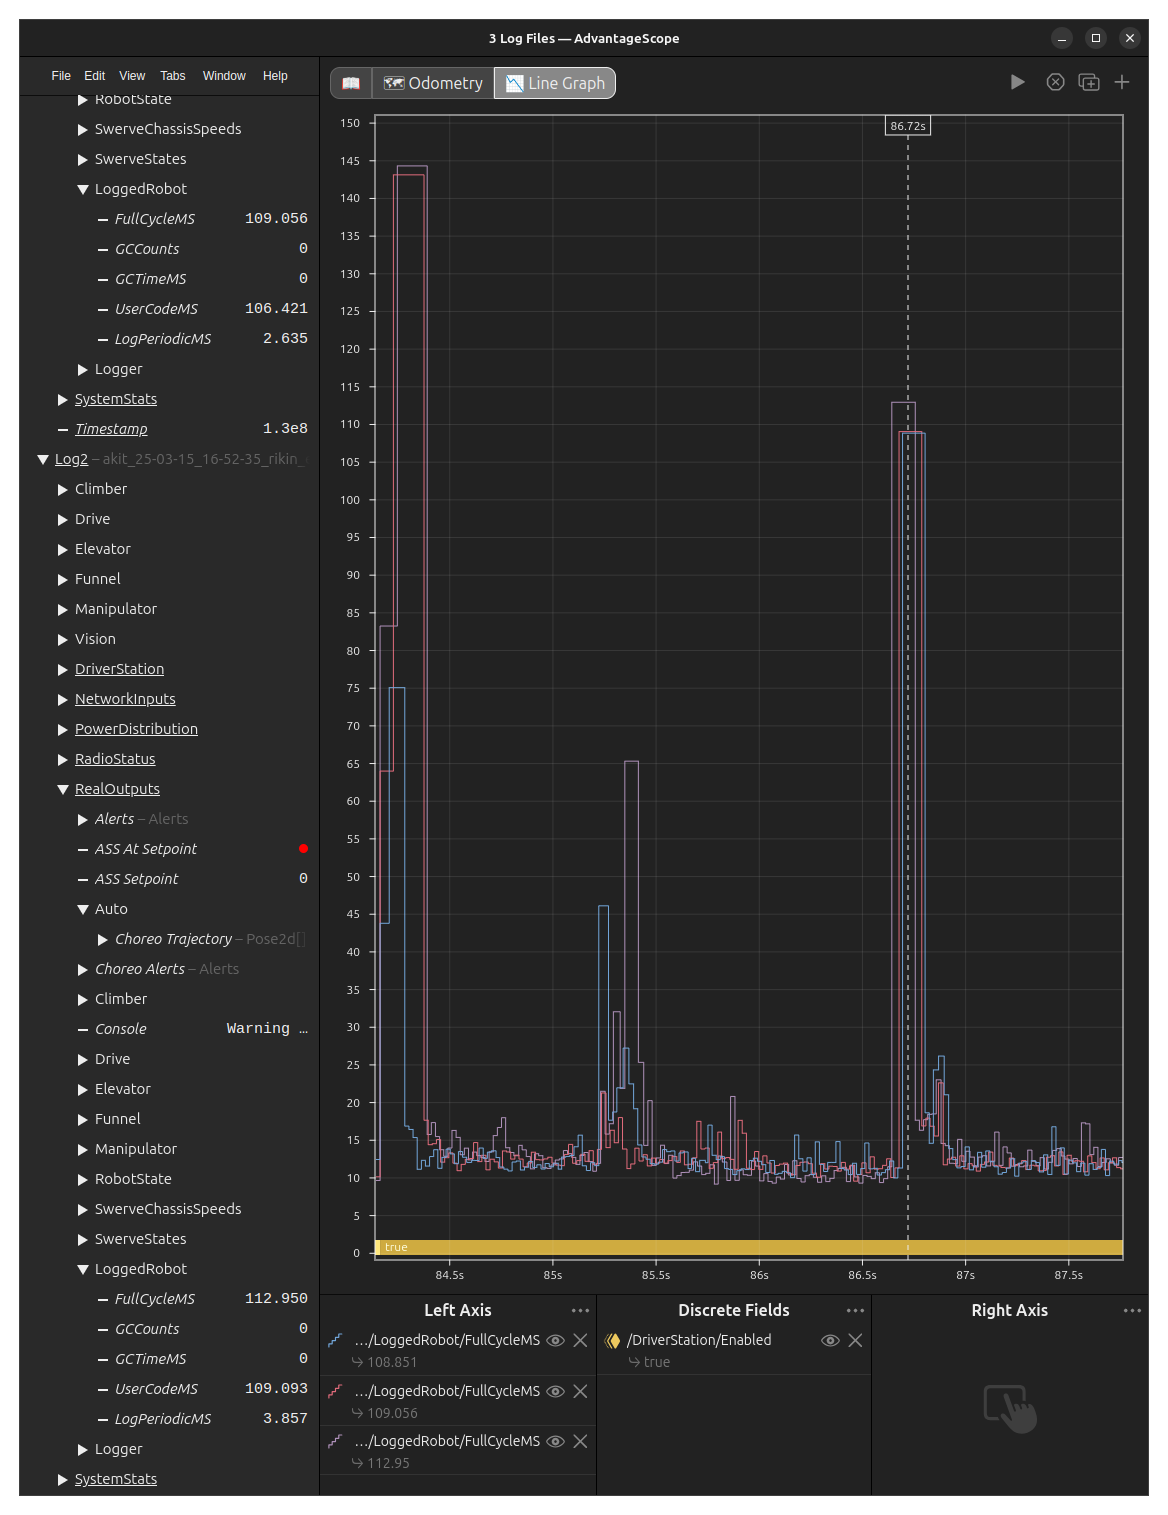1168x1515 pixels.
Task: Expand Choreo Alerts entry
Action: tap(83, 969)
